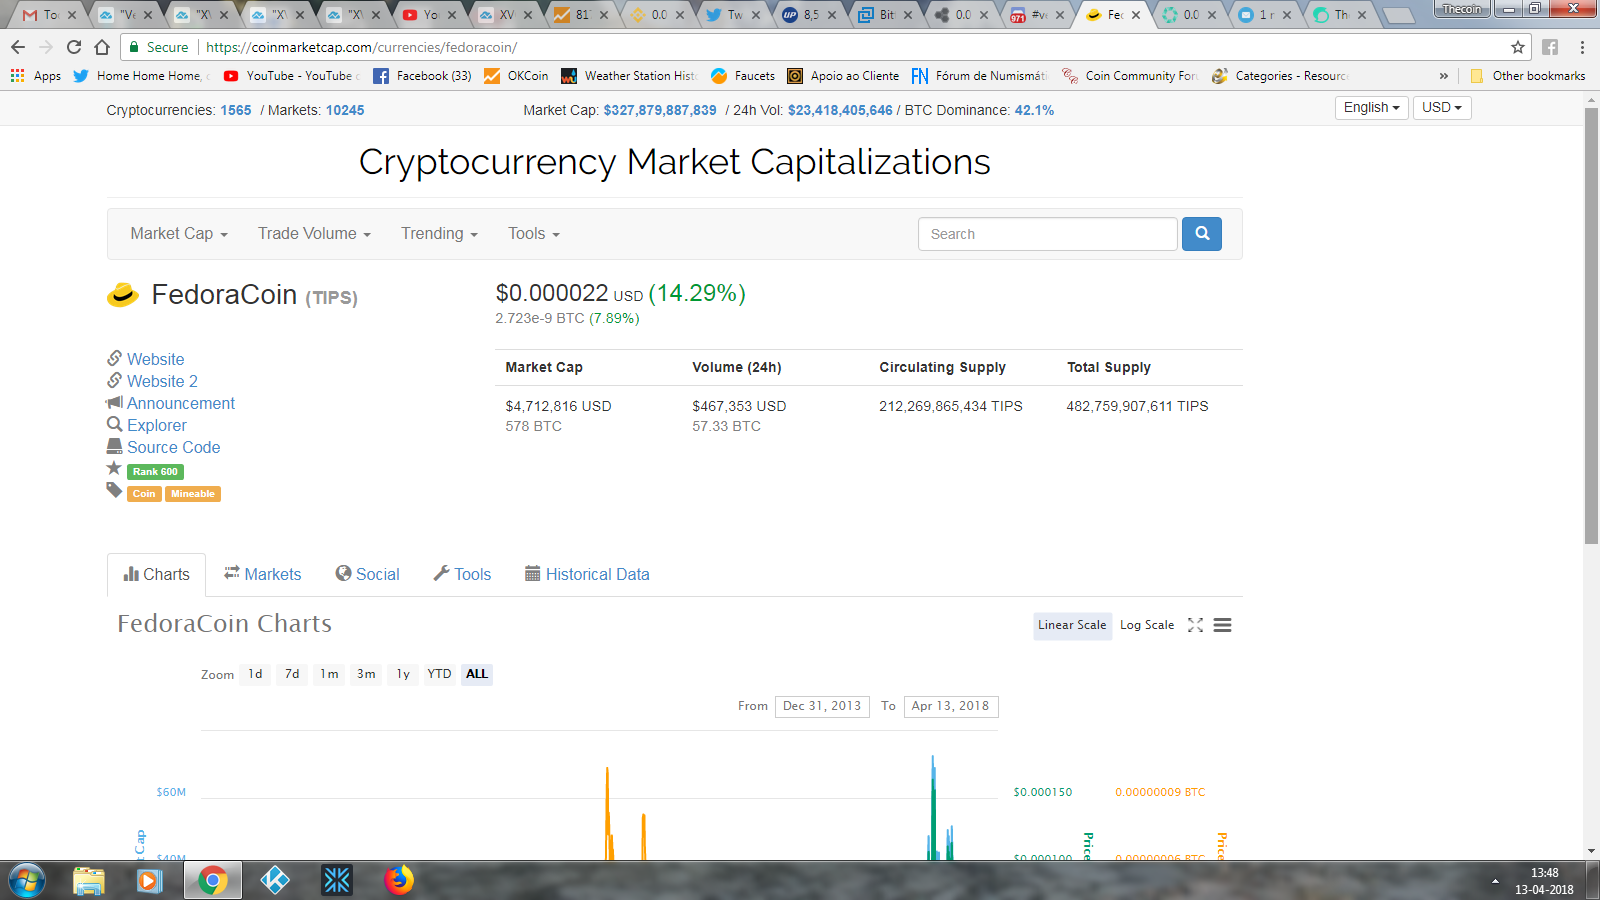
Task: Click the blue search magnifier button
Action: pos(1201,234)
